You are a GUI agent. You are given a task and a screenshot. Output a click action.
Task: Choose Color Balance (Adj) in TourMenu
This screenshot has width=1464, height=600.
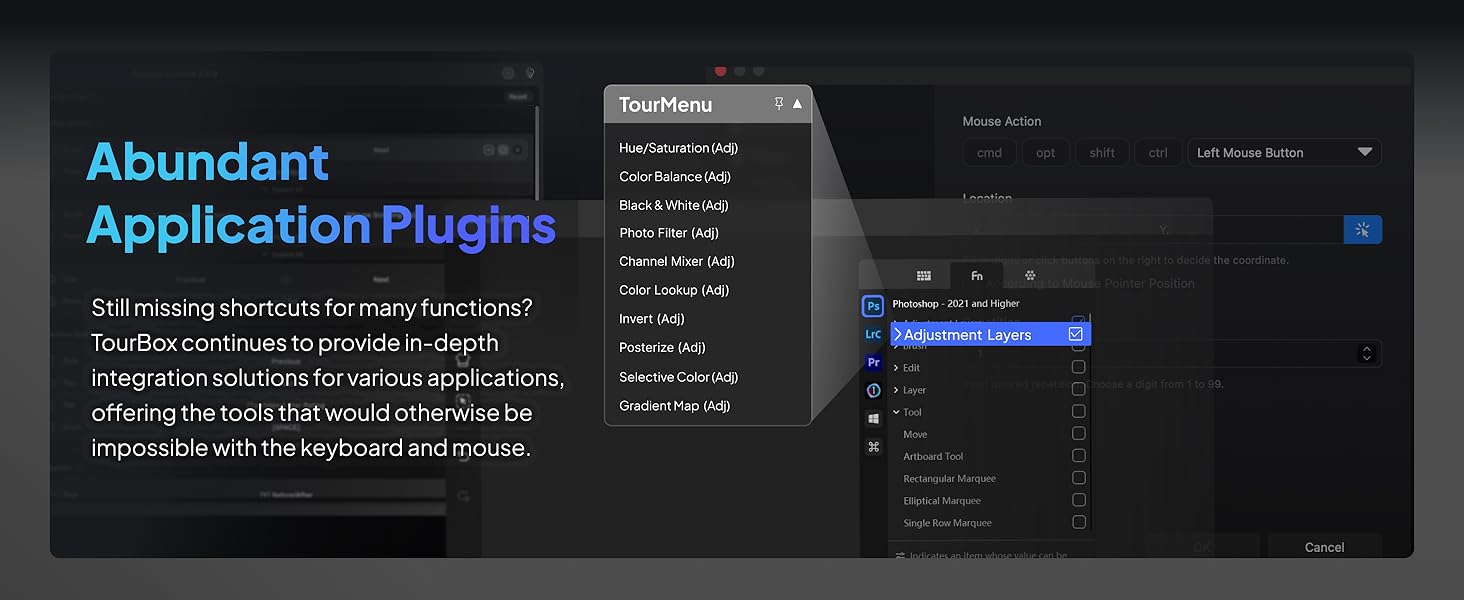point(675,177)
